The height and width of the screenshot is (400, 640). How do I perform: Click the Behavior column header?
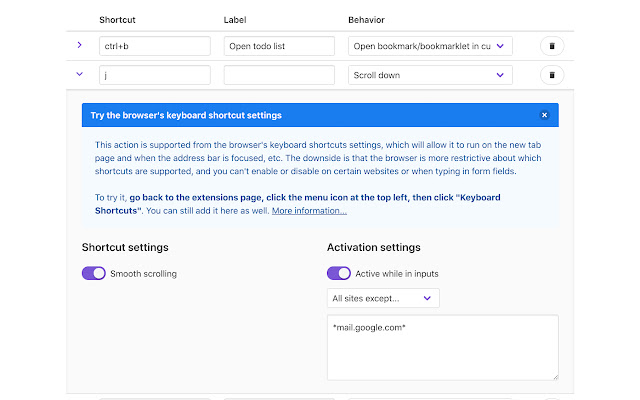coord(366,20)
